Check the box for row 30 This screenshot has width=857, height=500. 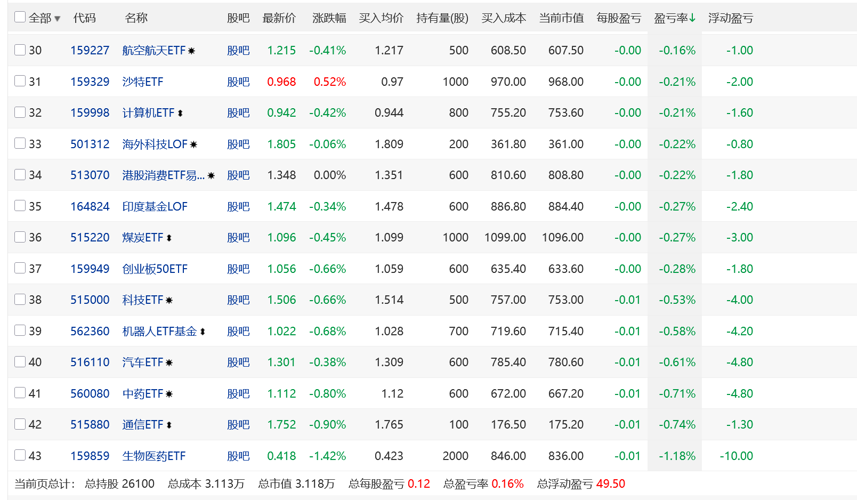pyautogui.click(x=20, y=50)
